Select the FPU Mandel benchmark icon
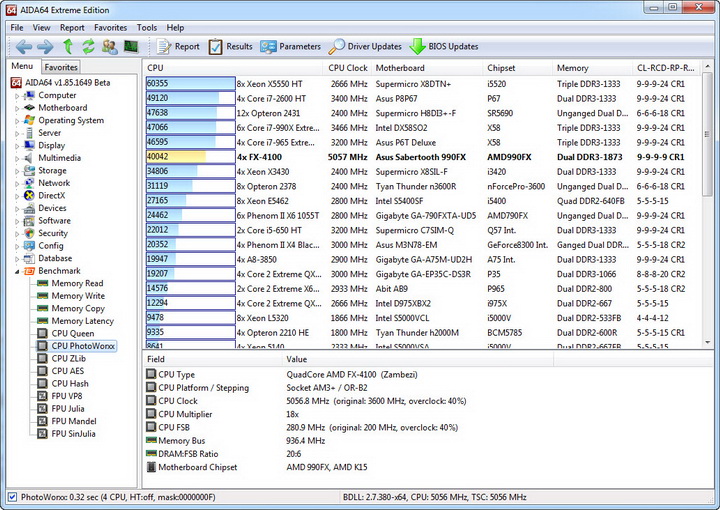The height and width of the screenshot is (510, 720). pos(43,421)
